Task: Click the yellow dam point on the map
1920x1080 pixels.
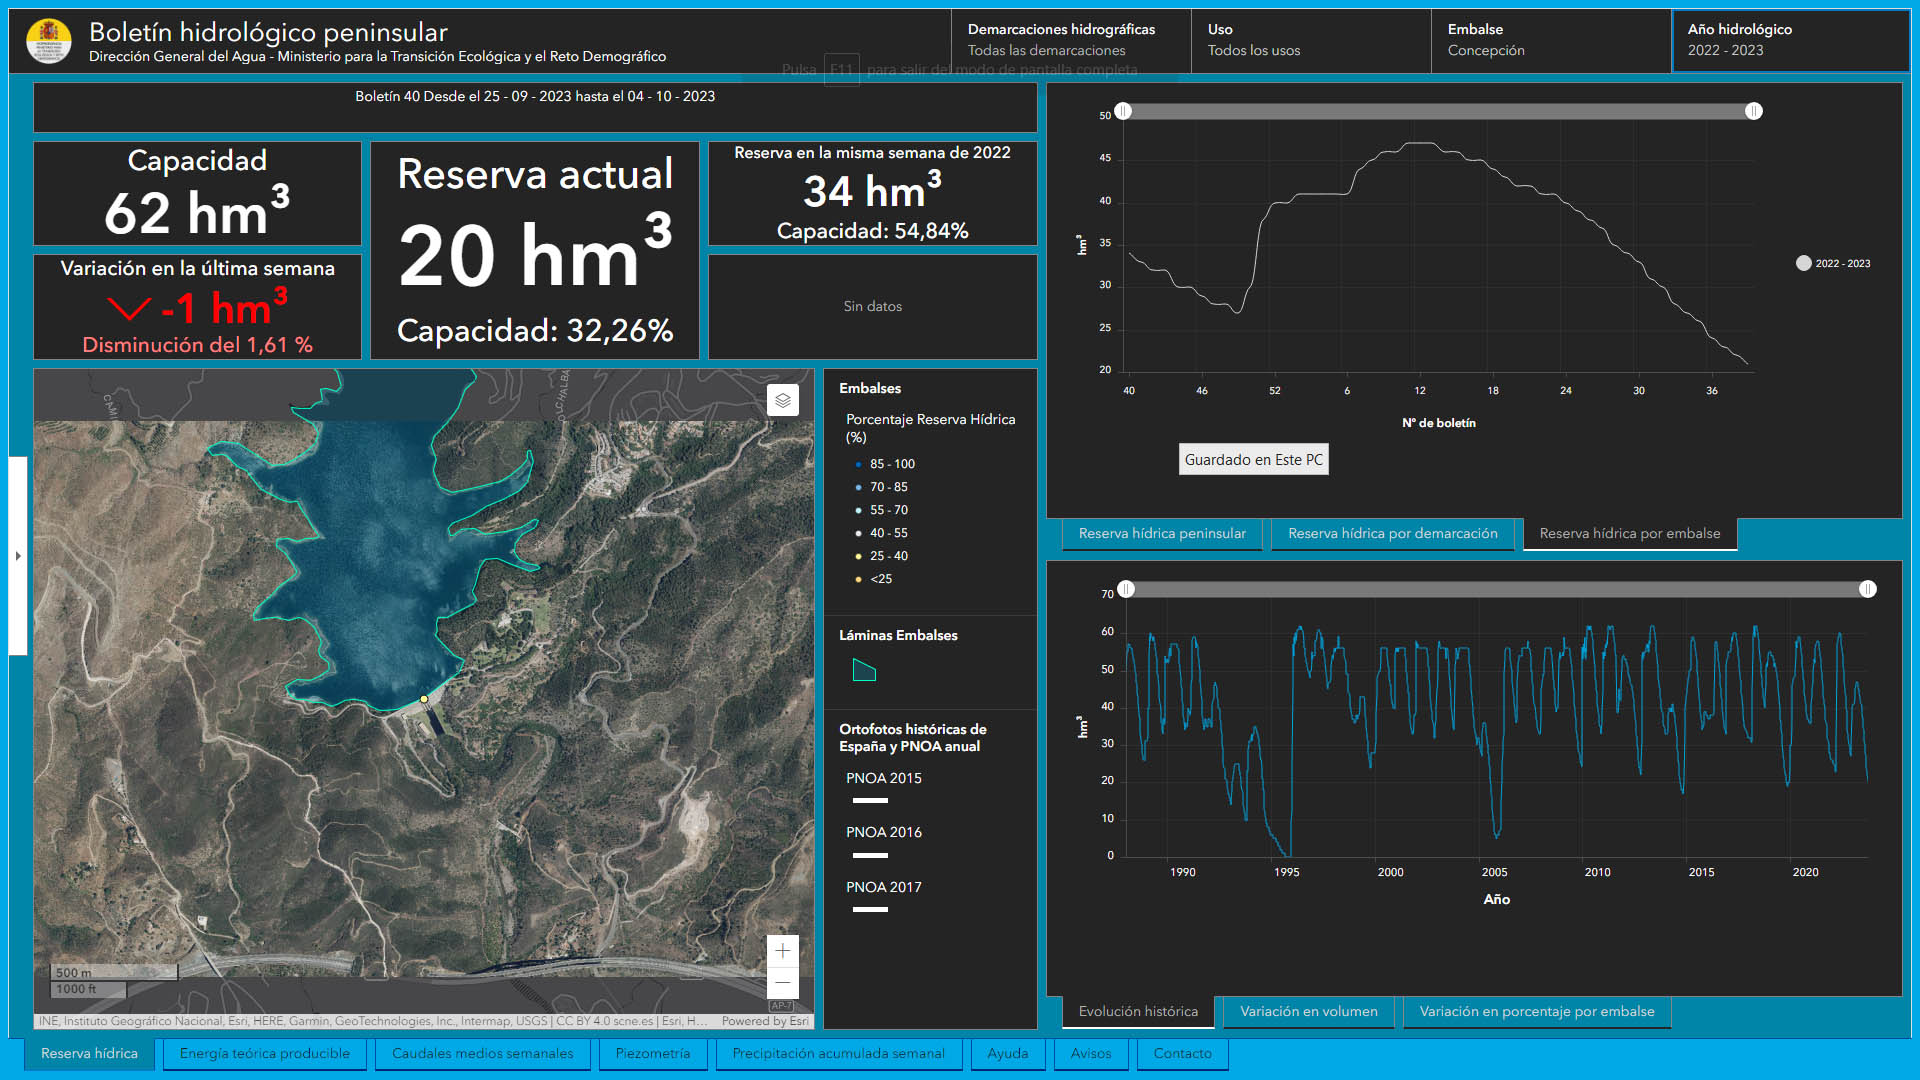Action: (x=424, y=699)
